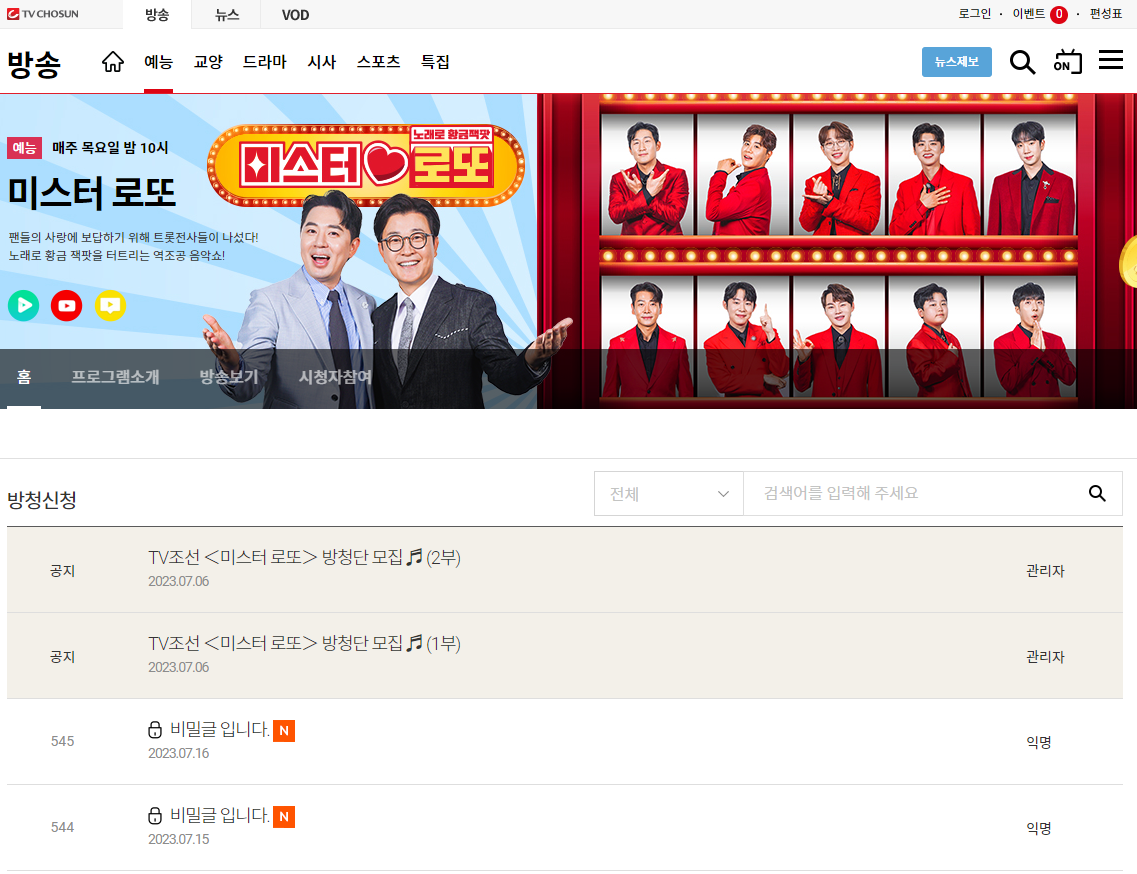Expand the 전체 search category dropdown
The height and width of the screenshot is (874, 1137).
(x=669, y=494)
